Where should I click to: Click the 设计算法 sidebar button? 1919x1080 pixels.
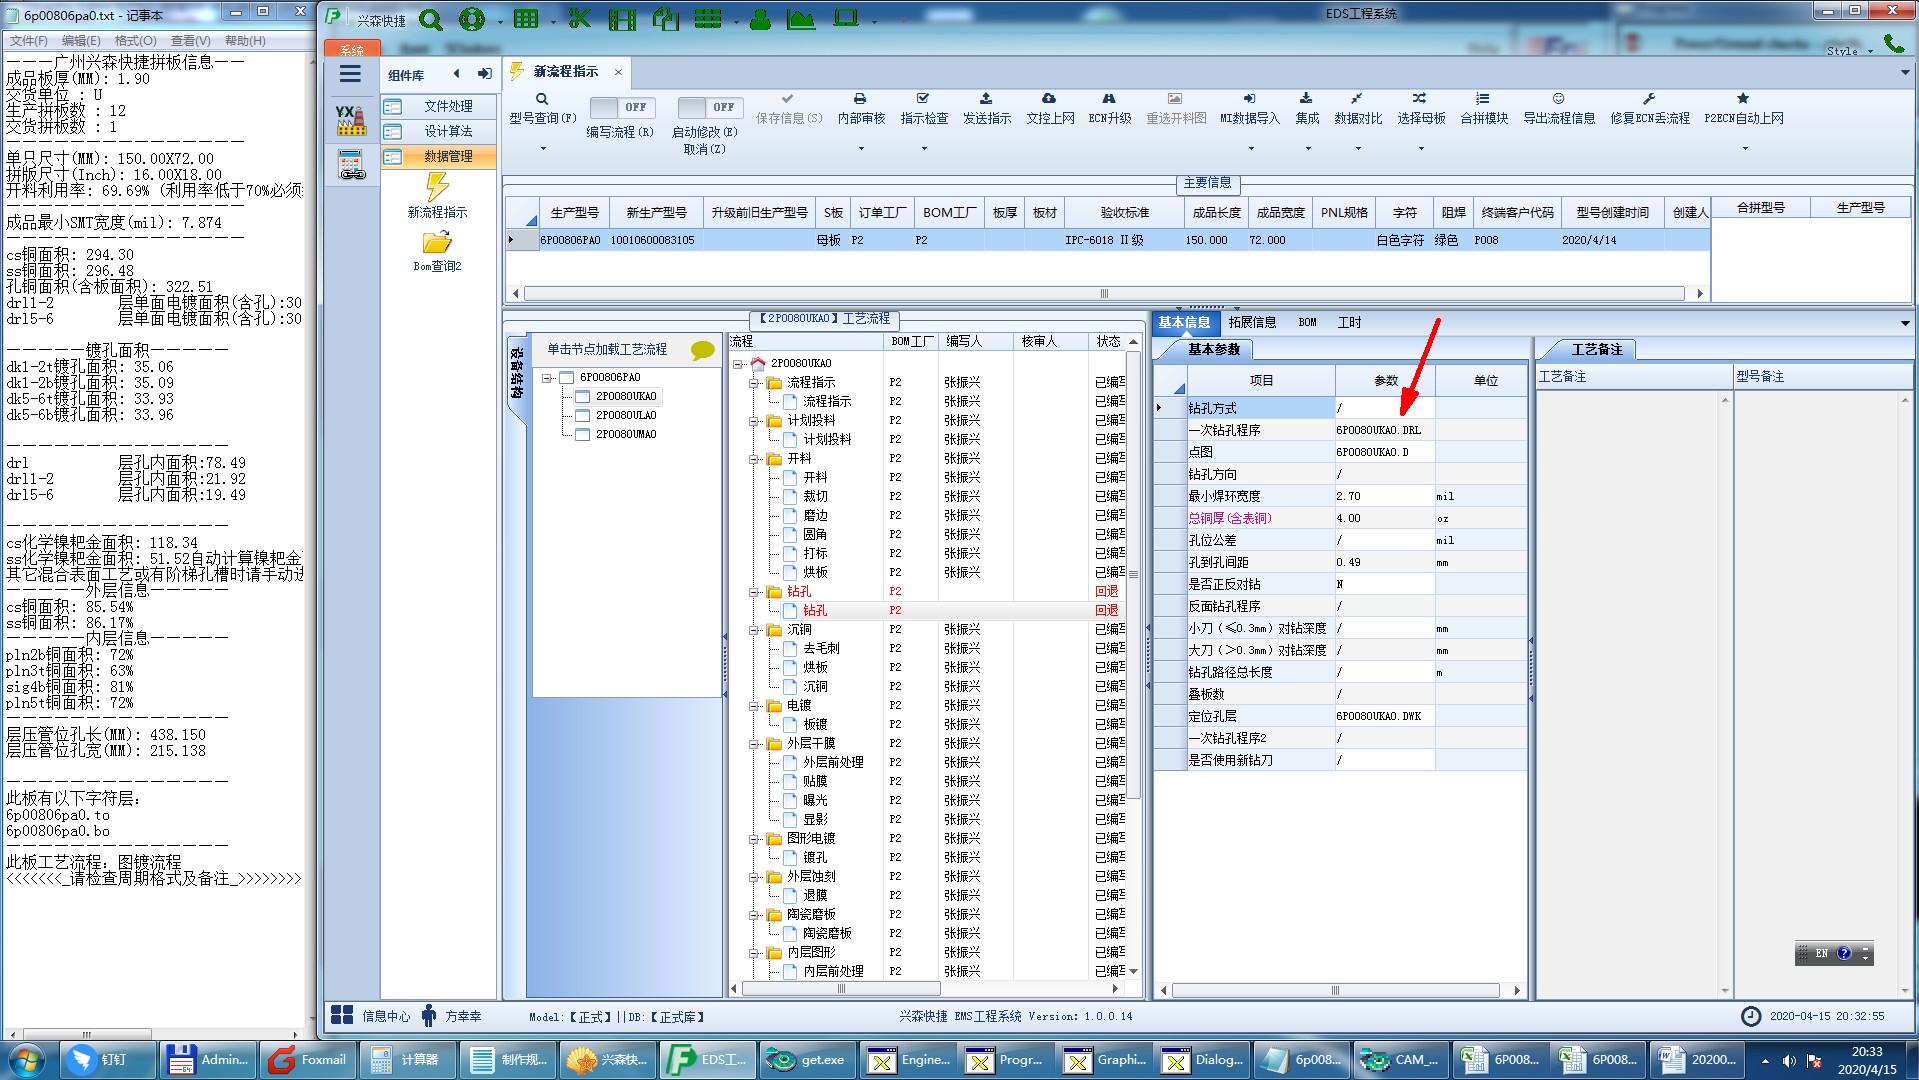click(439, 131)
